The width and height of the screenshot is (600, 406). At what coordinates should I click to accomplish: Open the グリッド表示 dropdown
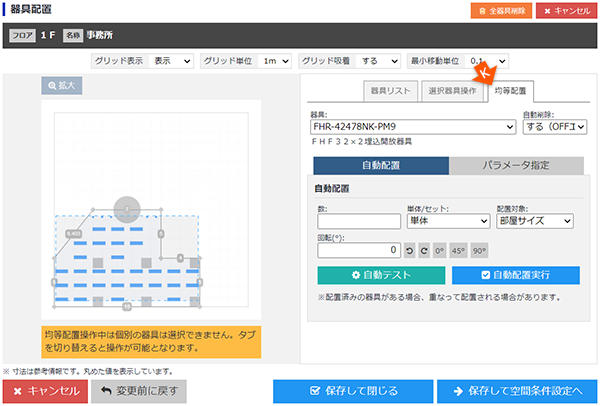tap(172, 61)
